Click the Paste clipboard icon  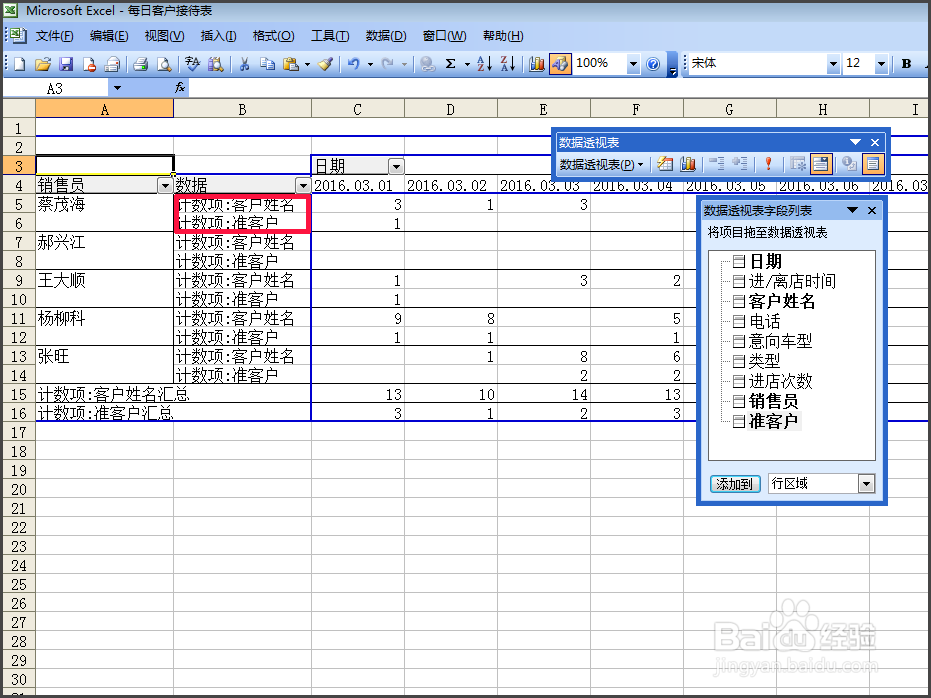tap(290, 64)
